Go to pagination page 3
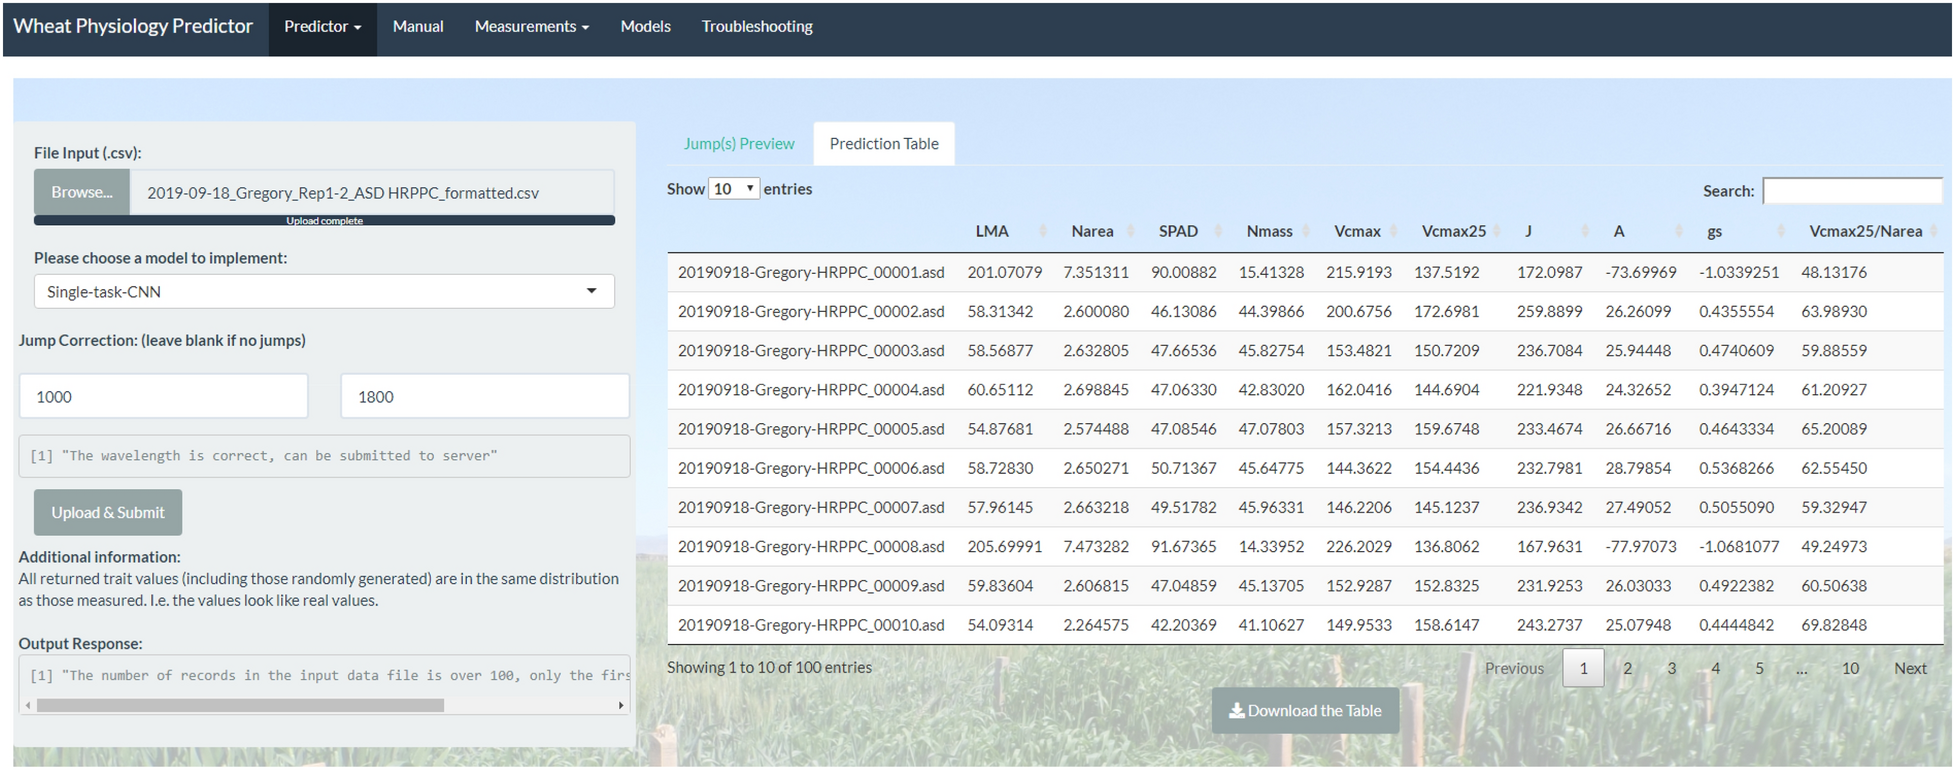Viewport: 1954px width, 770px height. click(x=1671, y=668)
